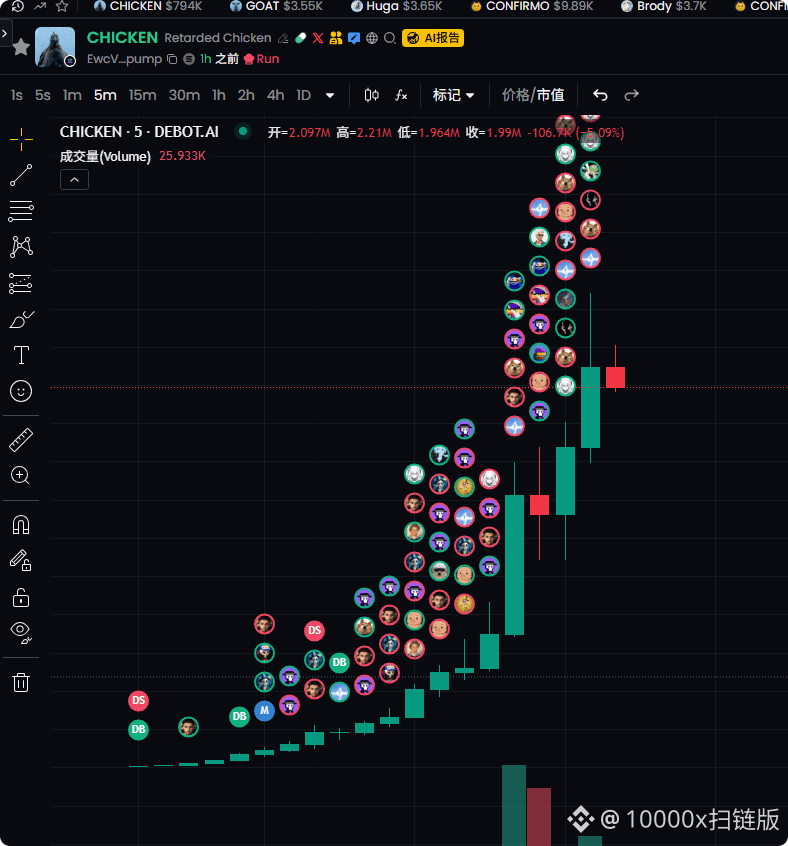
Task: Collapse the indicator legend with caret button
Action: point(74,180)
